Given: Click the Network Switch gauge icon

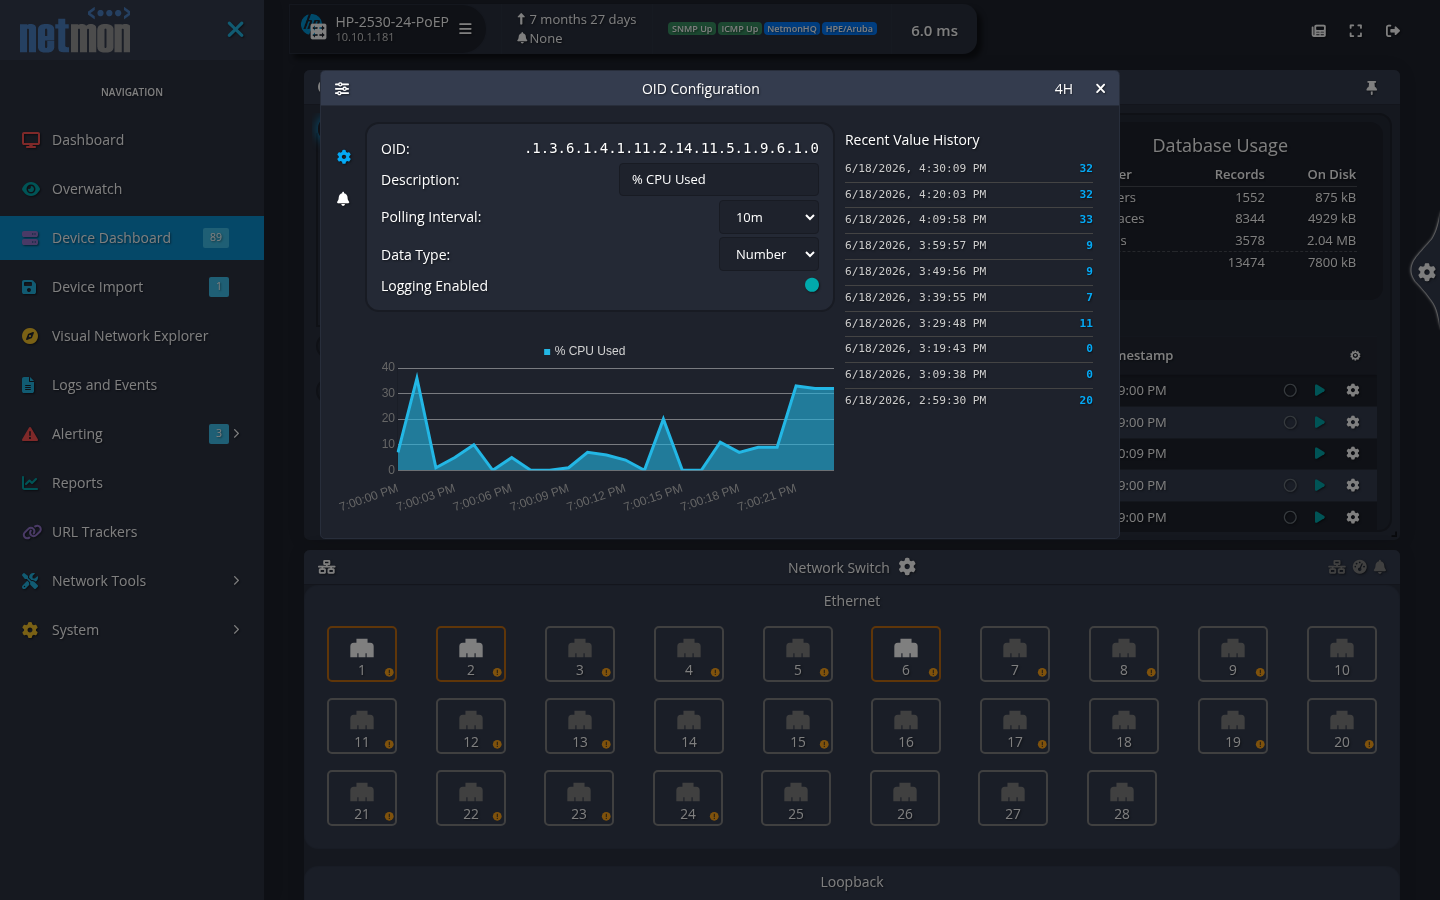Looking at the screenshot, I should pyautogui.click(x=1359, y=567).
